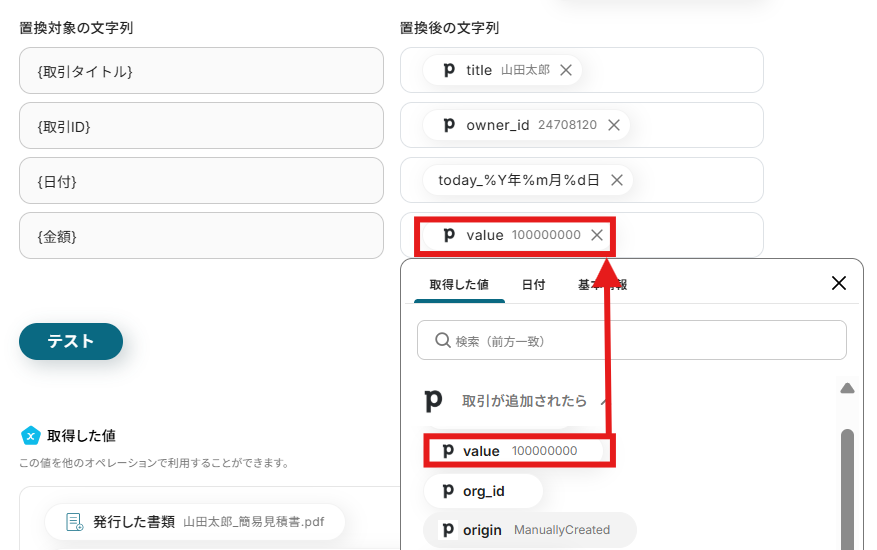Click the Pipedrive icon on owner_id chip
Image resolution: width=877 pixels, height=550 pixels.
[449, 125]
